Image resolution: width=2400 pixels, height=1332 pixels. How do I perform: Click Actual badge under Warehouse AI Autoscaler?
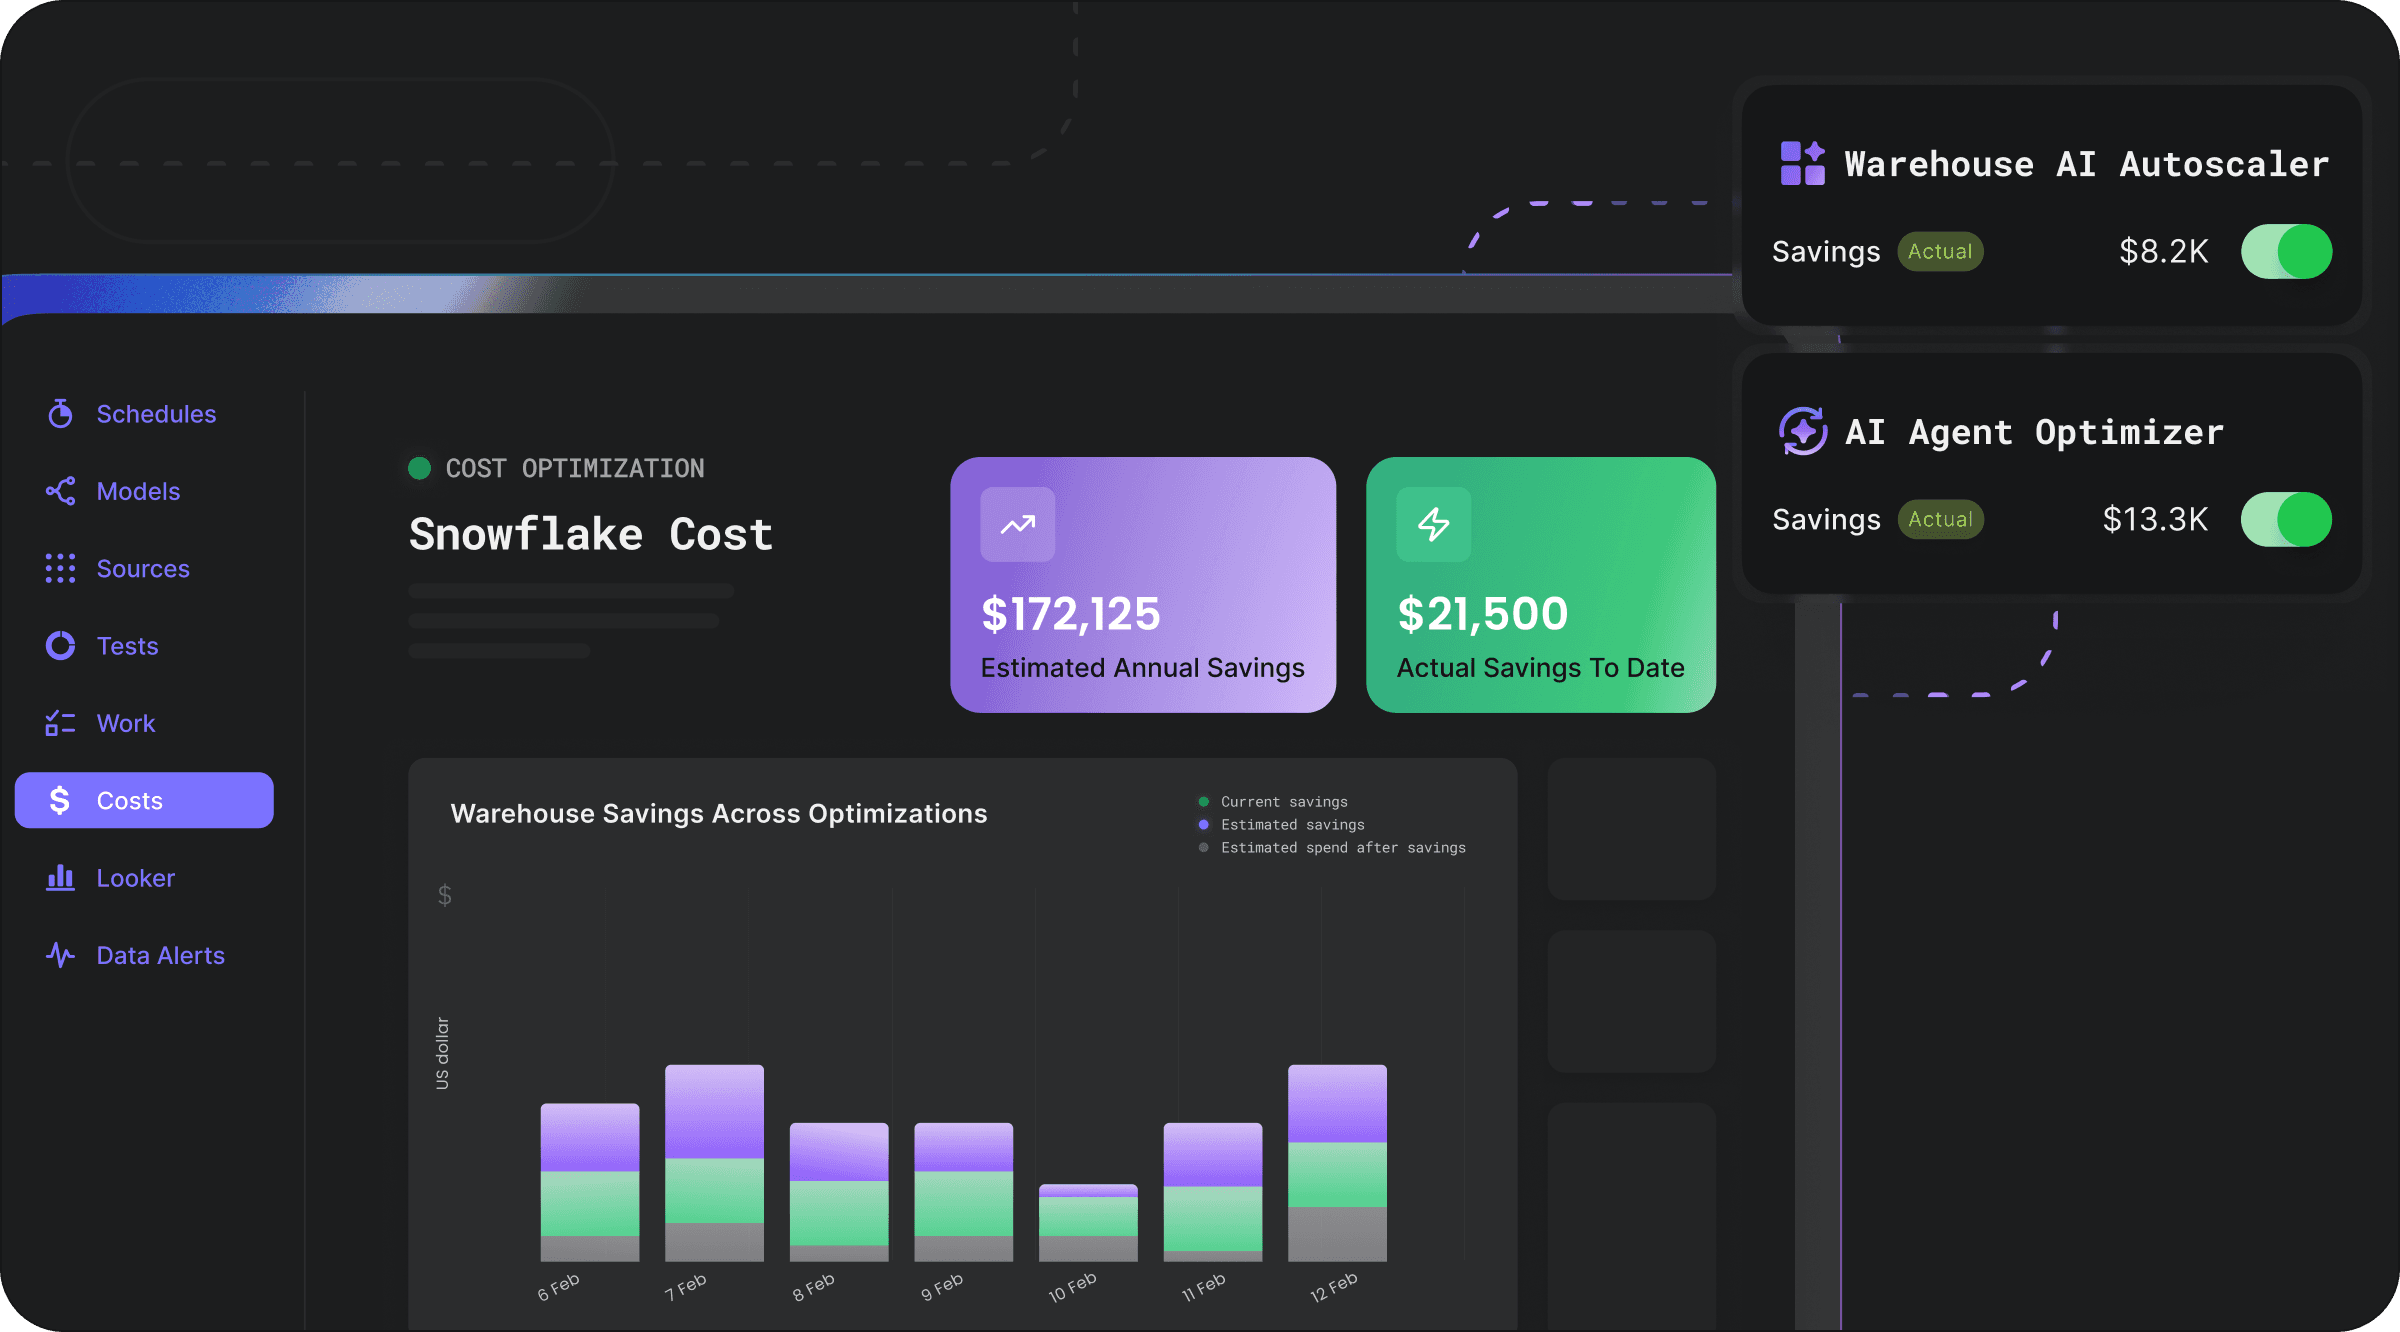point(1940,252)
